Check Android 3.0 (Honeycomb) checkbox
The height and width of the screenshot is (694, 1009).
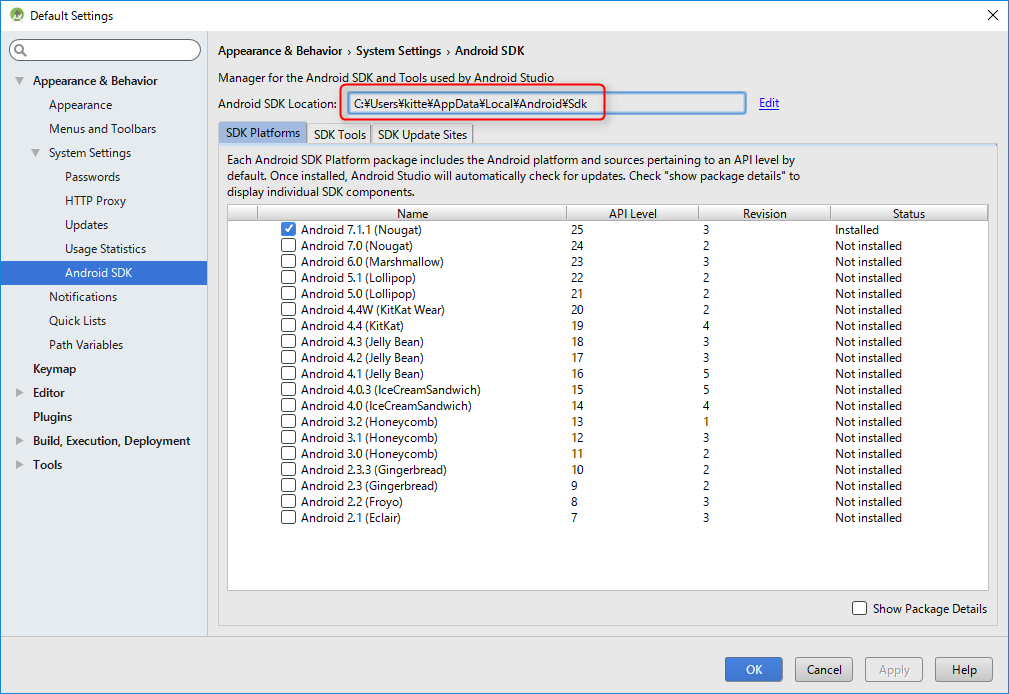[288, 453]
